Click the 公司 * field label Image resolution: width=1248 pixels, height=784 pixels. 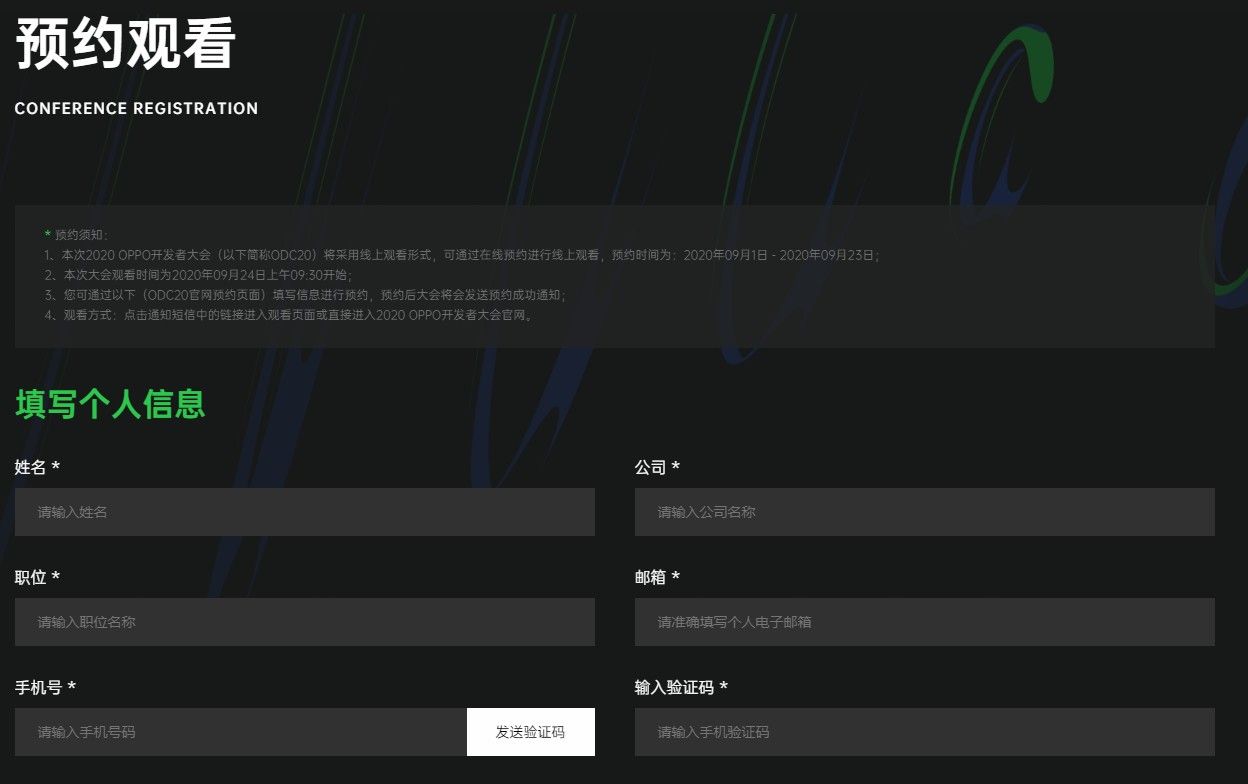657,467
